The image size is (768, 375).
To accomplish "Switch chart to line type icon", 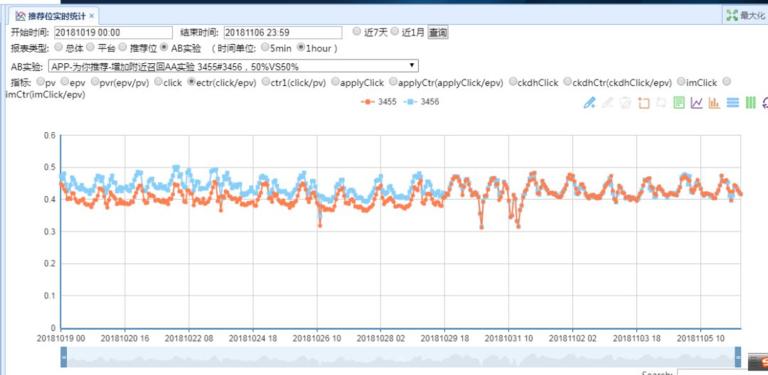I will click(696, 103).
